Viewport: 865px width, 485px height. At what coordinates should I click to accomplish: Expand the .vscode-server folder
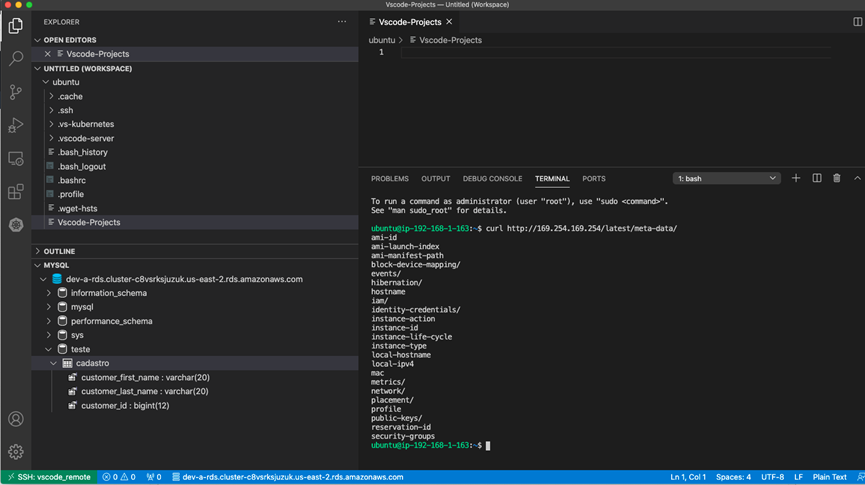tap(85, 138)
